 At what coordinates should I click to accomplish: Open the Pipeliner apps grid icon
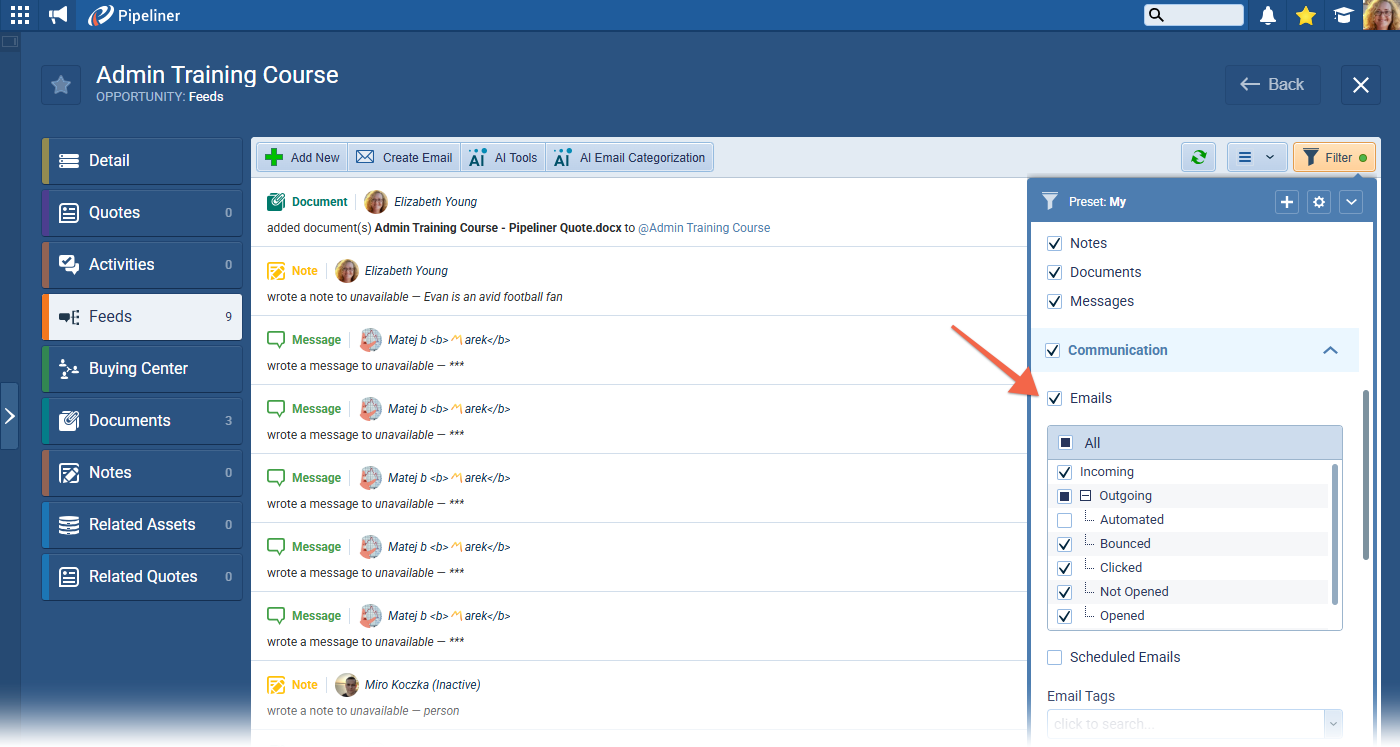pyautogui.click(x=19, y=14)
